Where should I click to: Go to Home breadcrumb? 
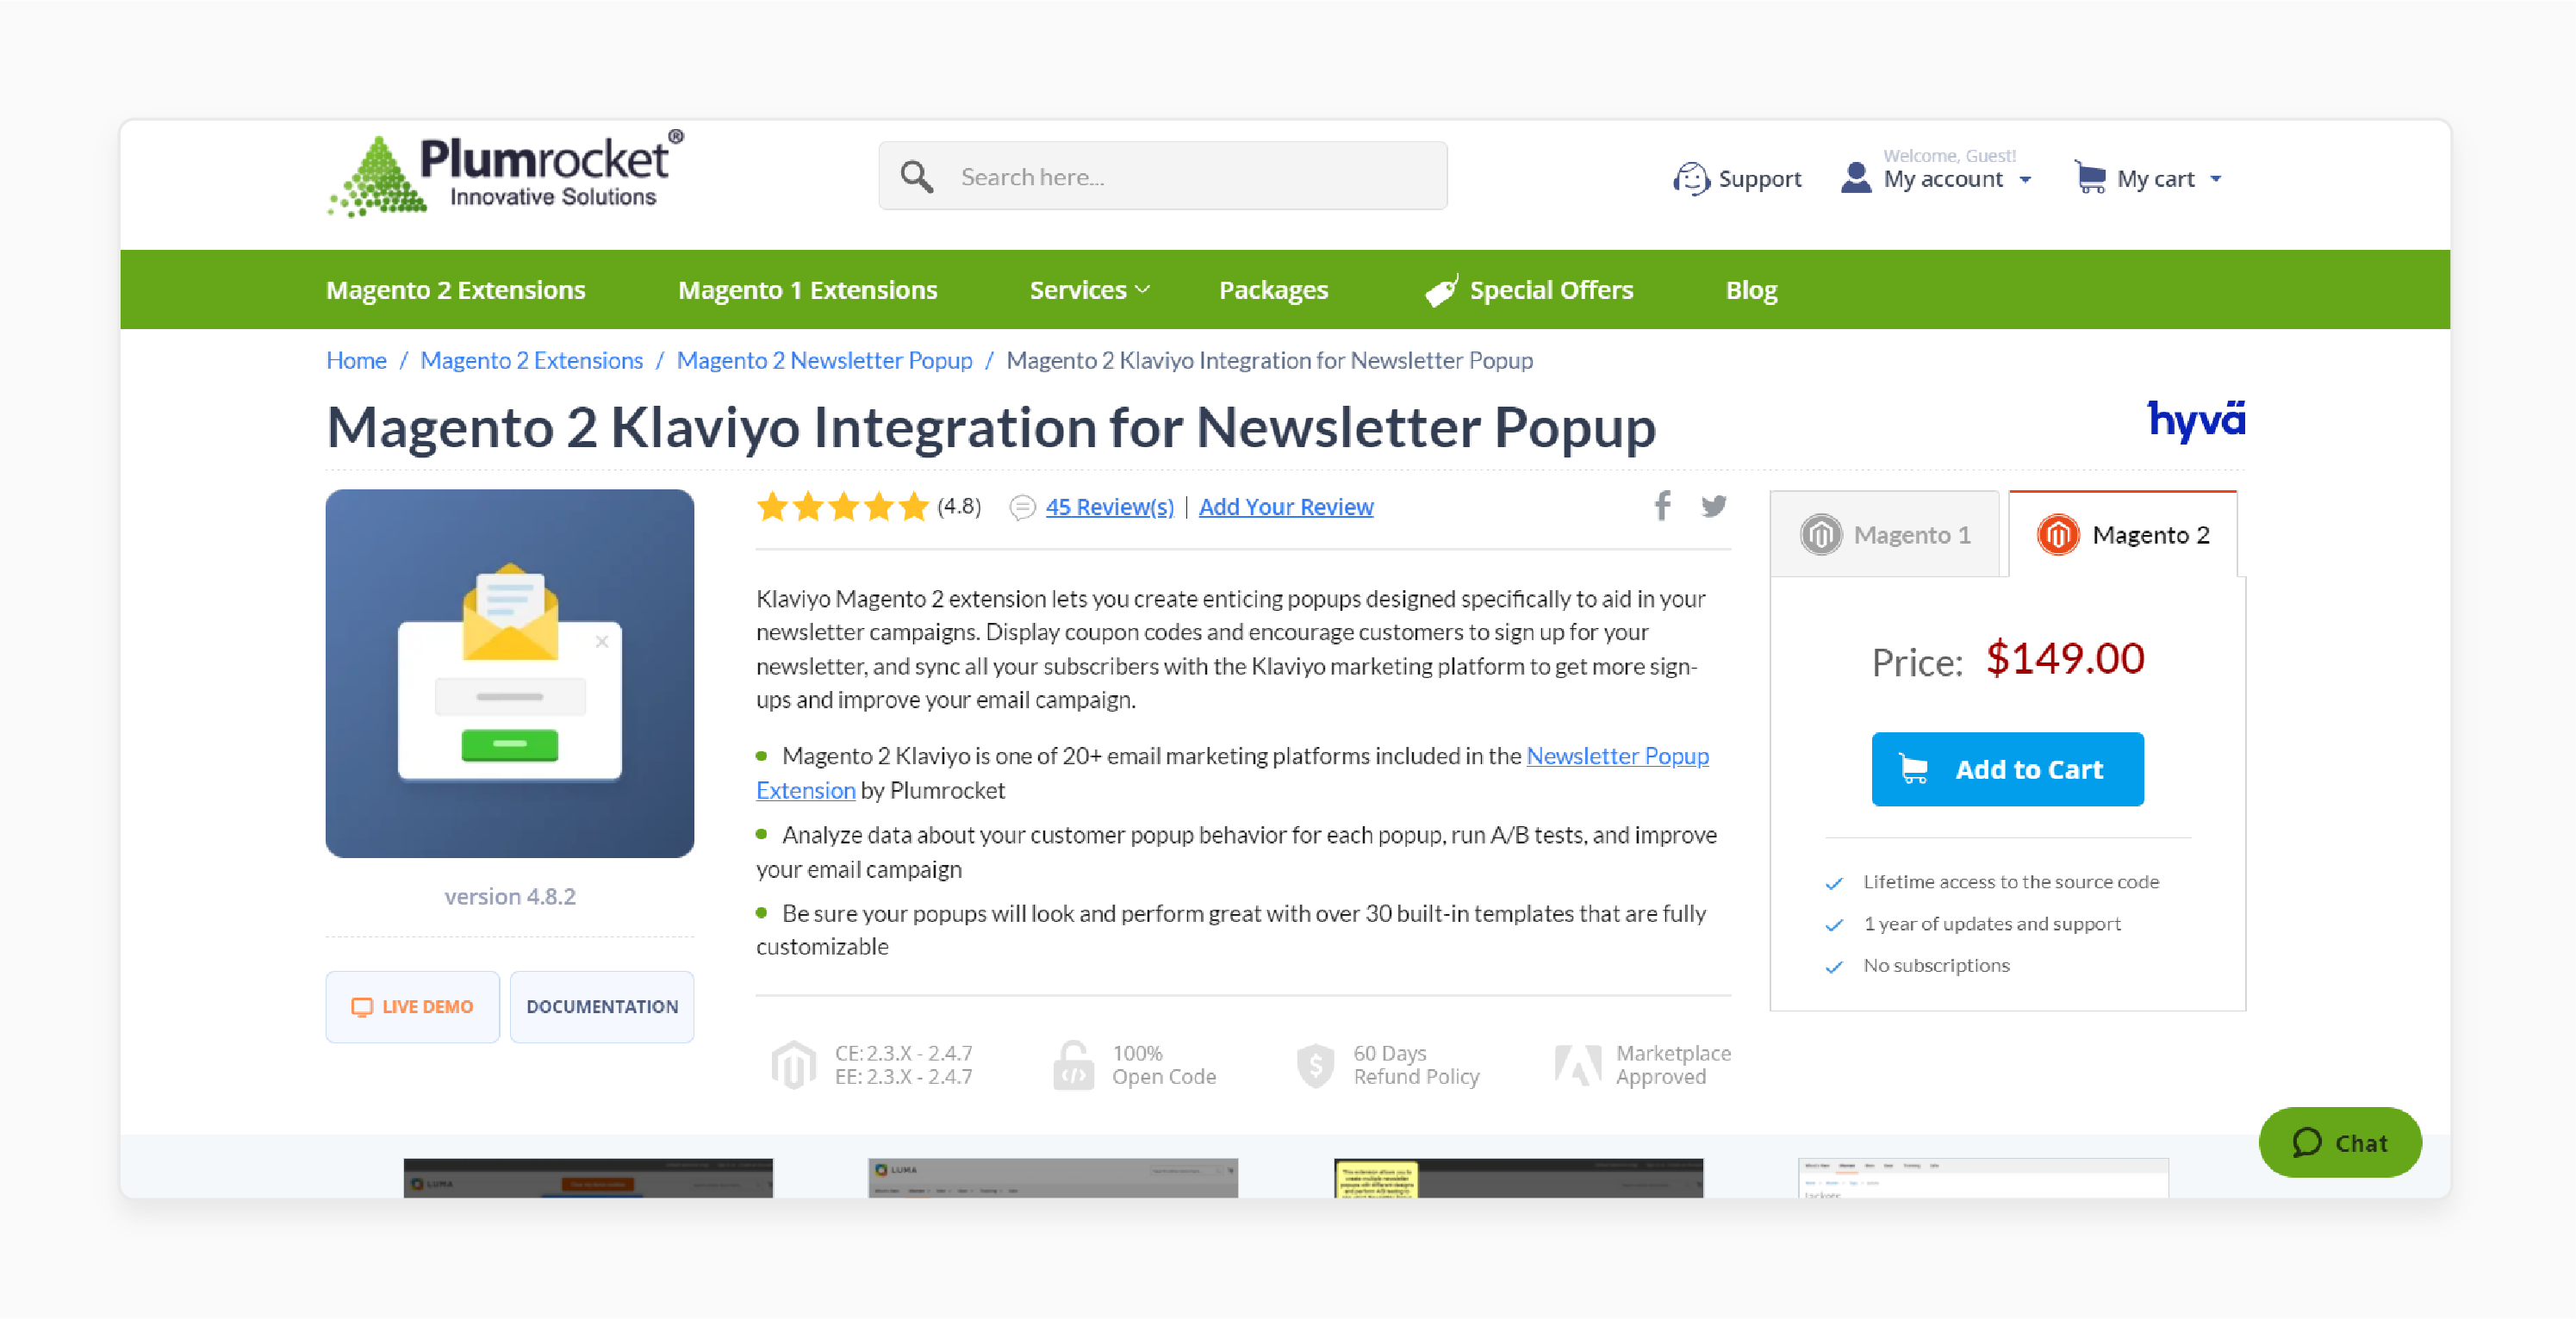(x=356, y=360)
